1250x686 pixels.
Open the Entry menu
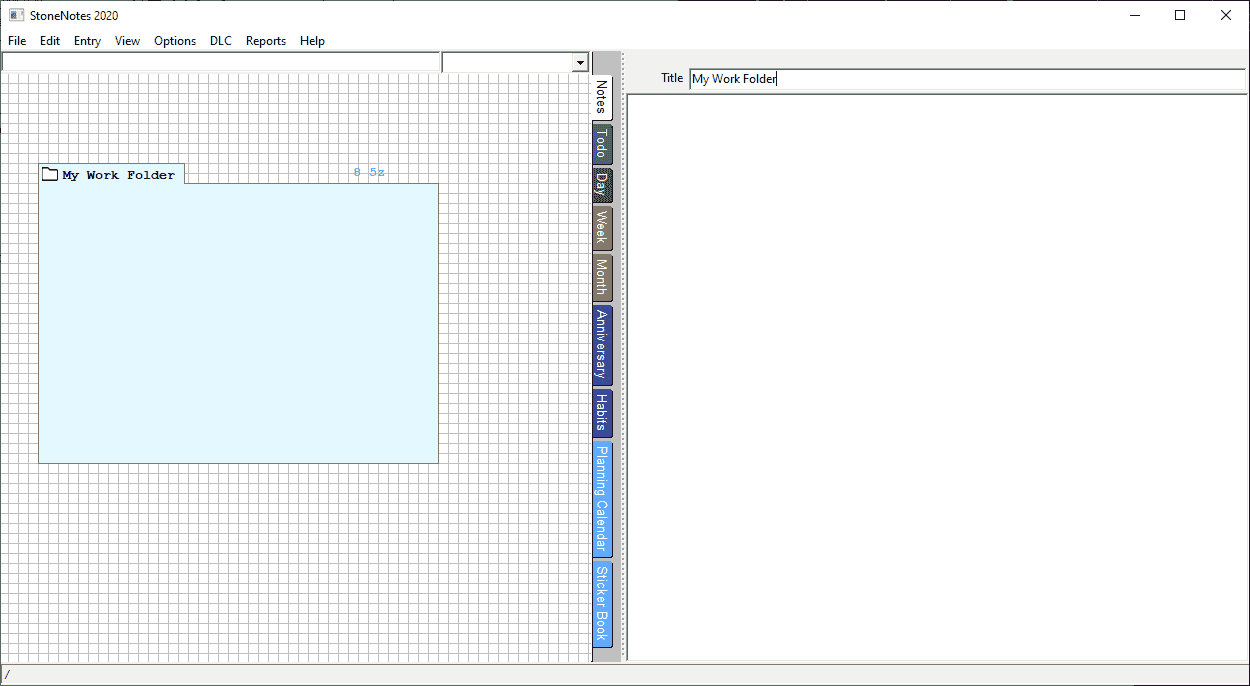point(87,41)
